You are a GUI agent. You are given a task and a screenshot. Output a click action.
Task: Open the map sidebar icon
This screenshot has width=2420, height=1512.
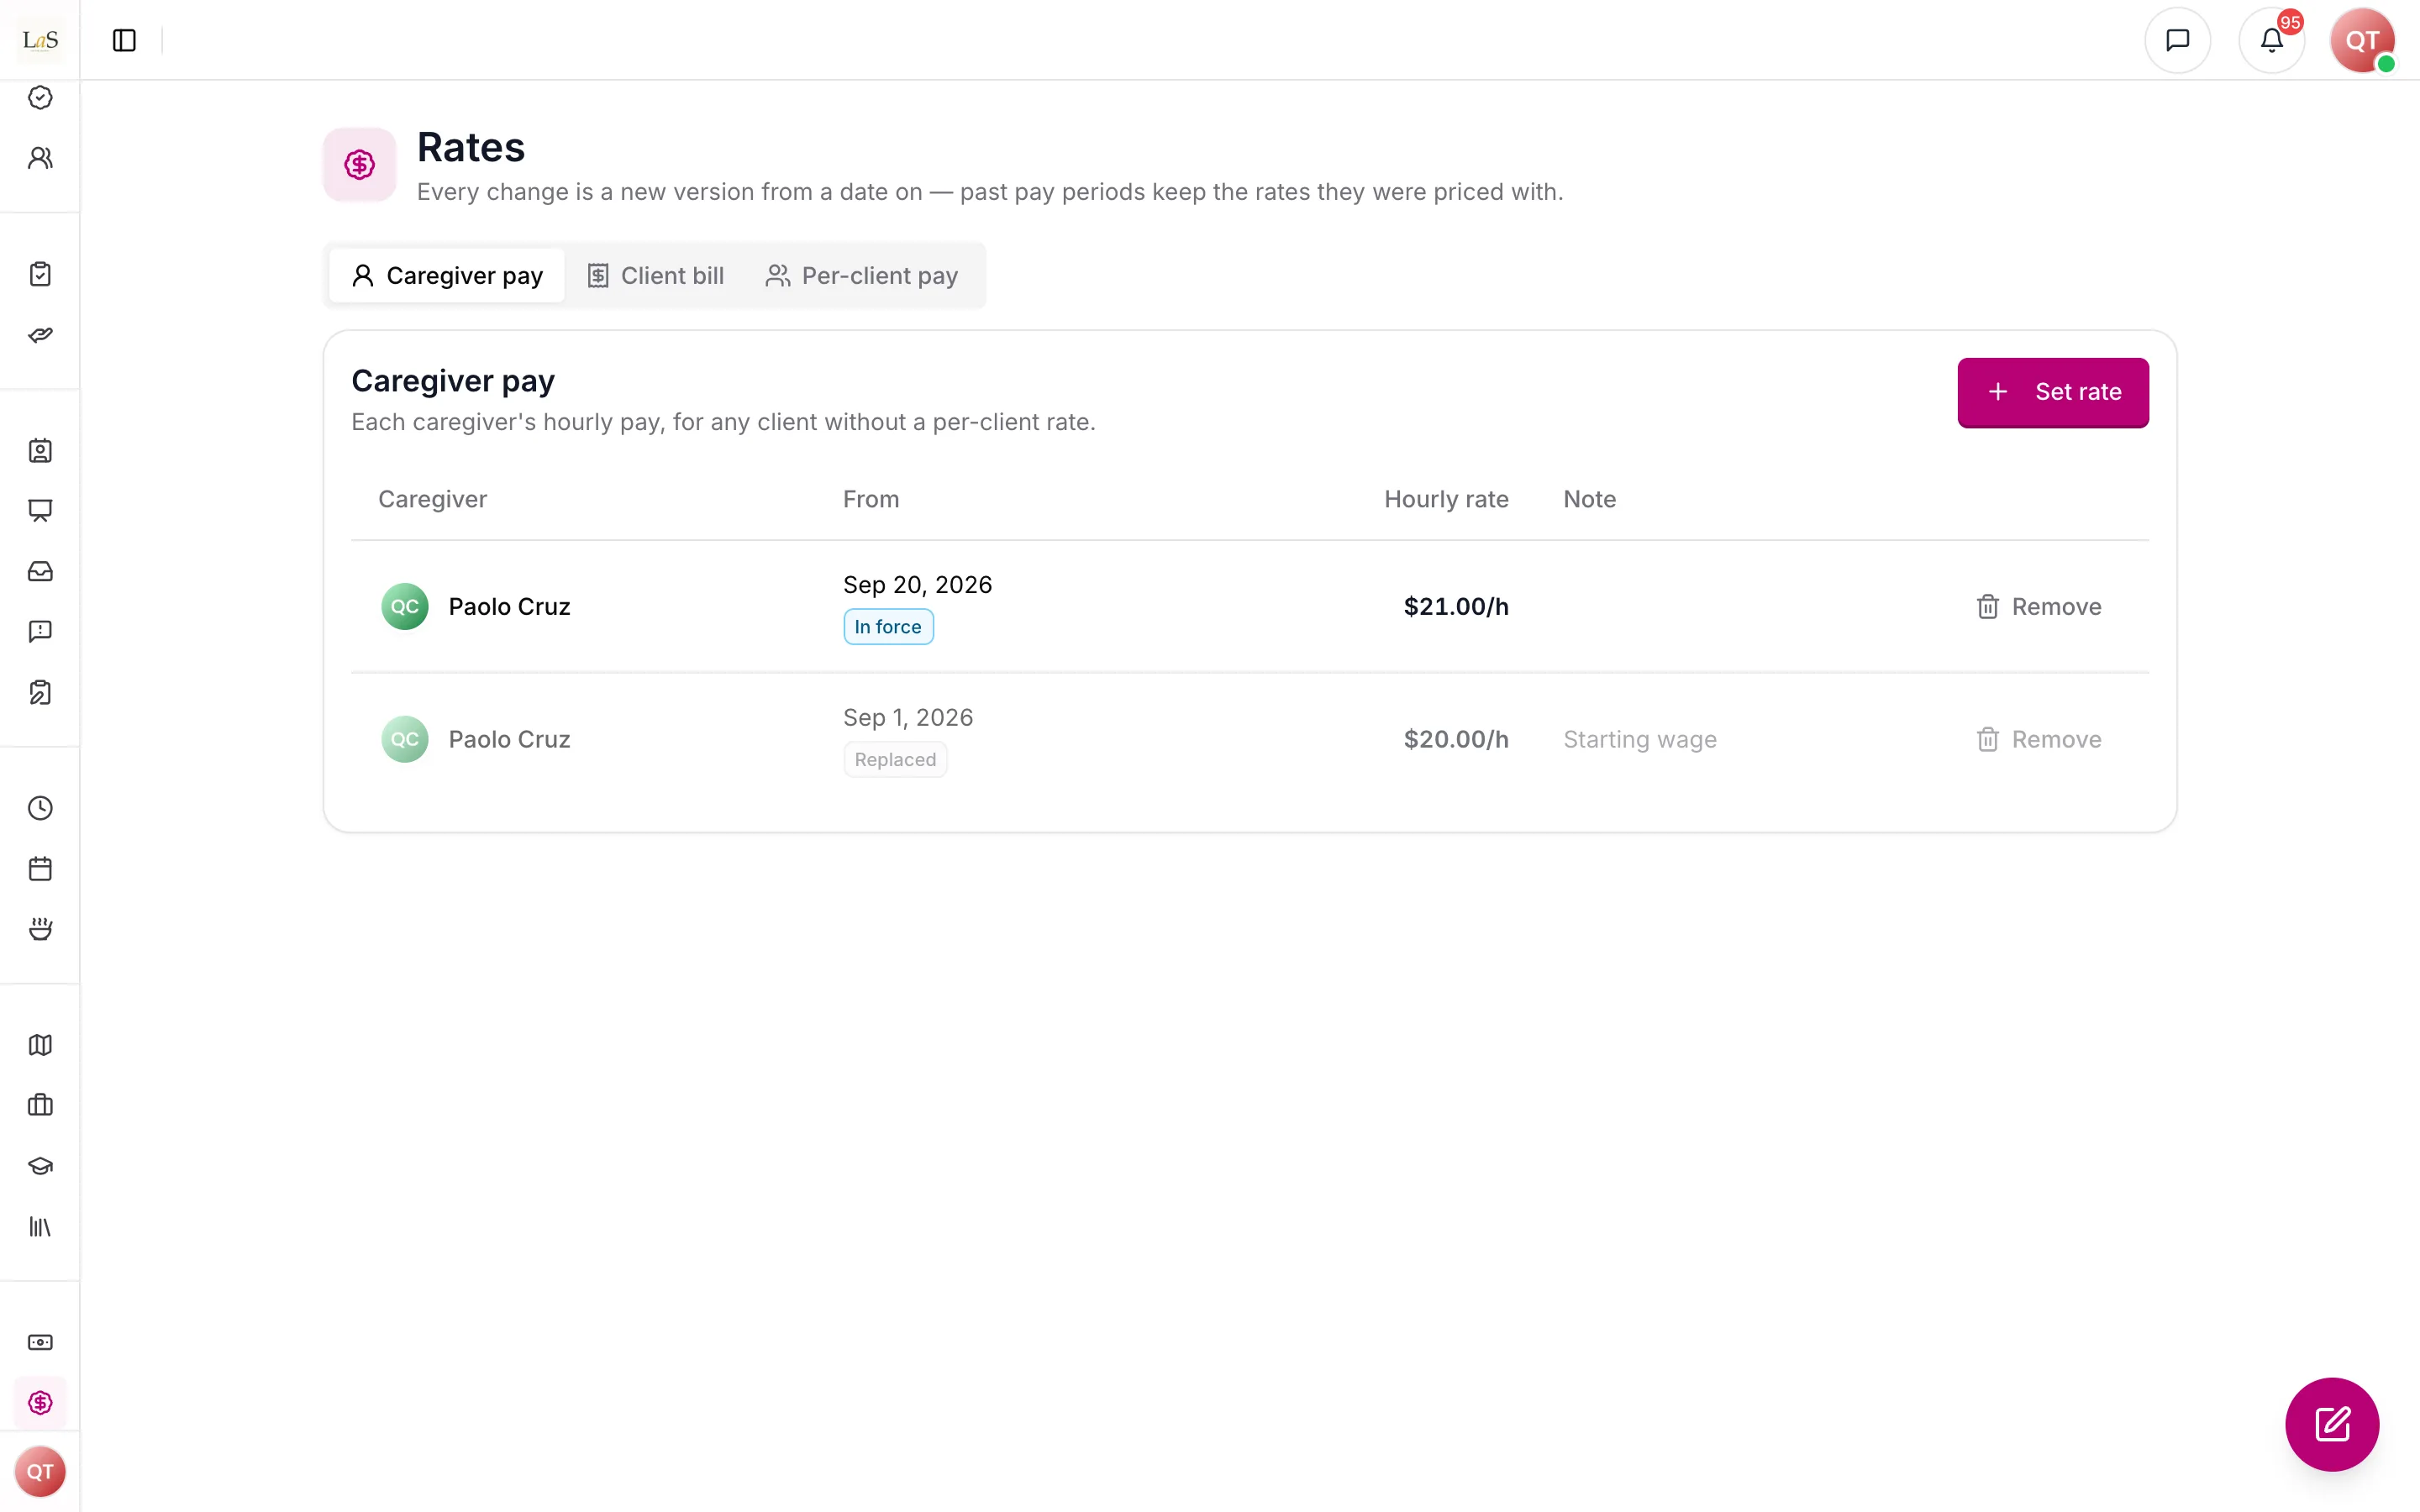40,1045
